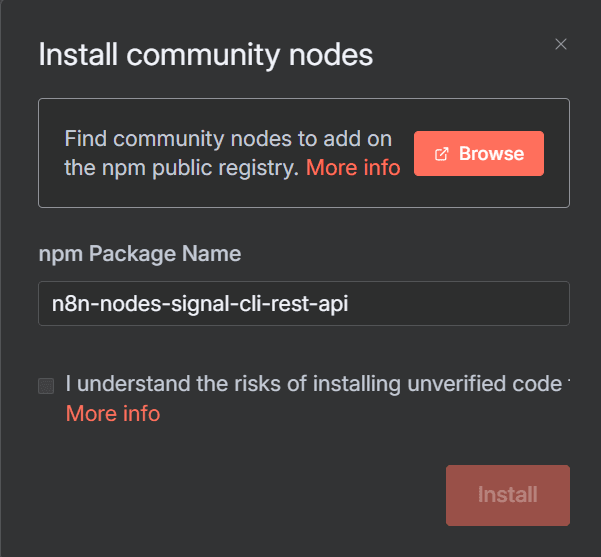Image resolution: width=601 pixels, height=557 pixels.
Task: Click the "Install community nodes" heading
Action: pyautogui.click(x=205, y=54)
